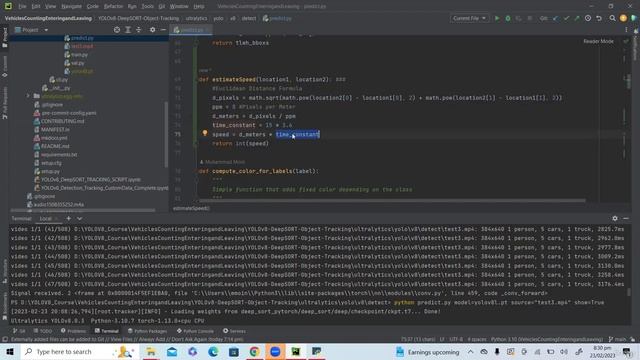Open Bookmarks tool window from left sidebar
The image size is (640, 360).
[x=5, y=307]
